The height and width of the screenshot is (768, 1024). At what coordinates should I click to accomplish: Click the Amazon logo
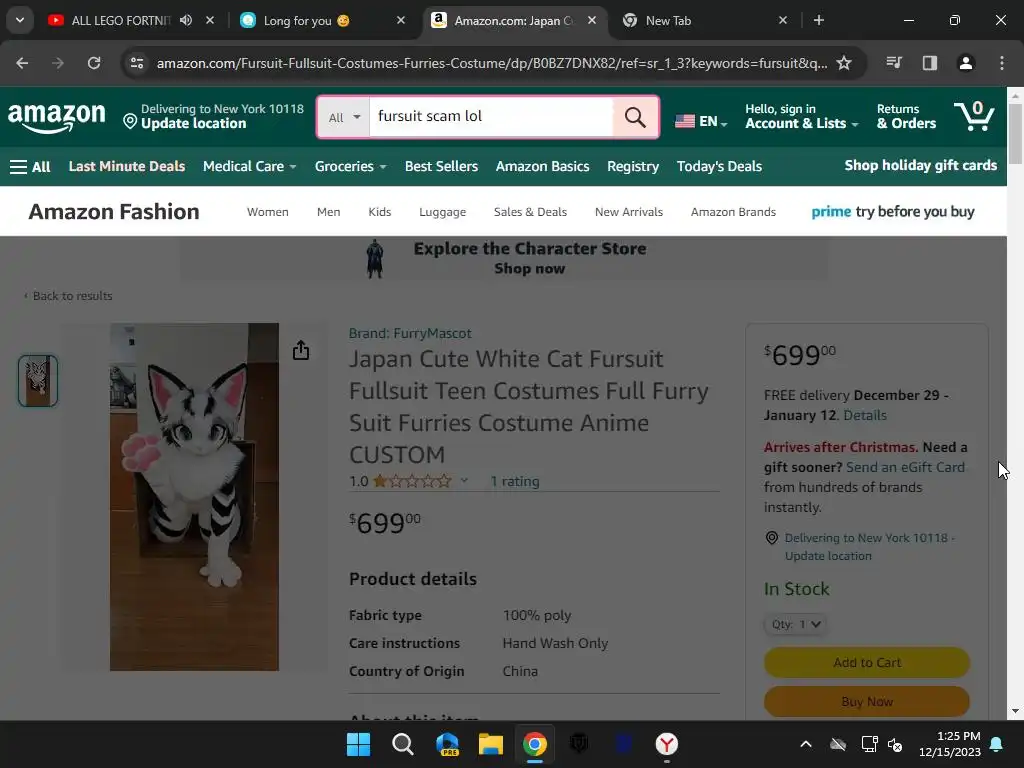[x=57, y=117]
